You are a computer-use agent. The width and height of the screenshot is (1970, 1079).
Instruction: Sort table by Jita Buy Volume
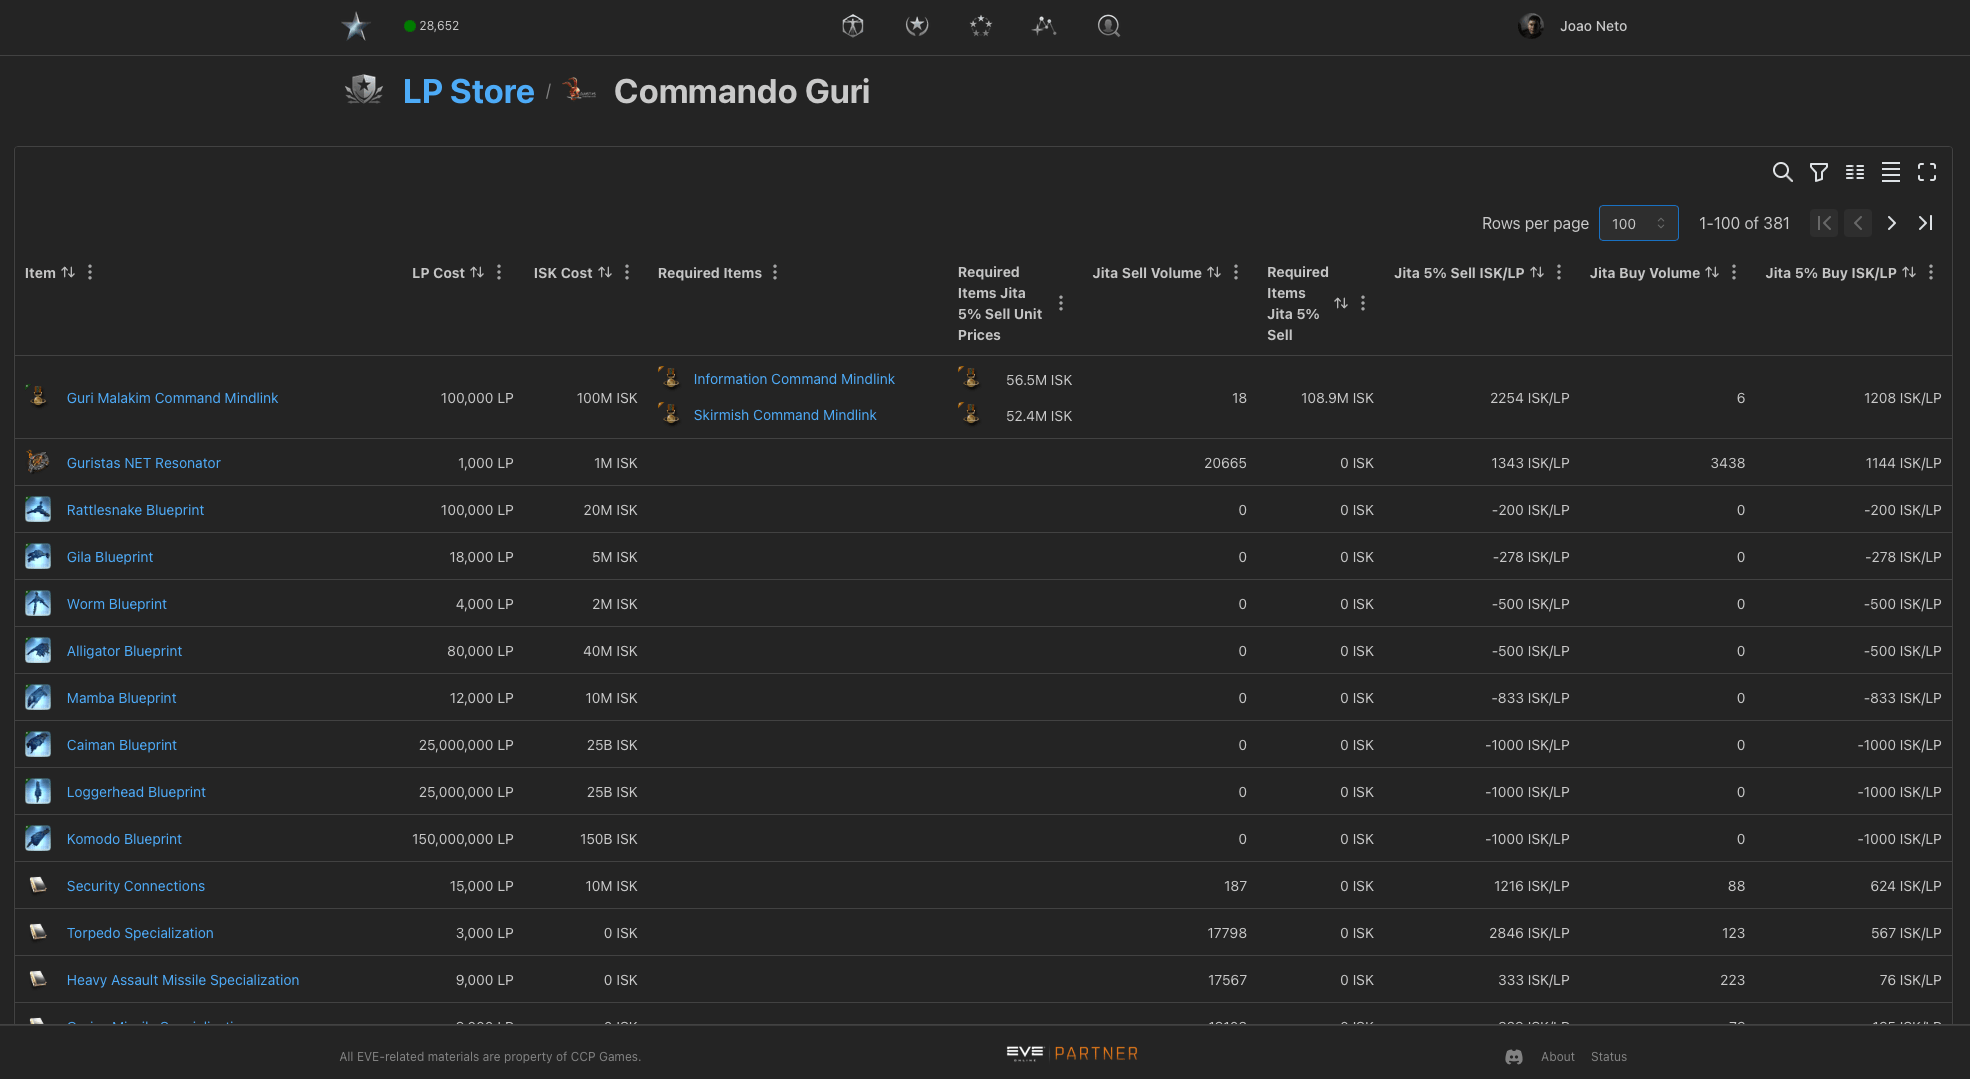pyautogui.click(x=1712, y=272)
